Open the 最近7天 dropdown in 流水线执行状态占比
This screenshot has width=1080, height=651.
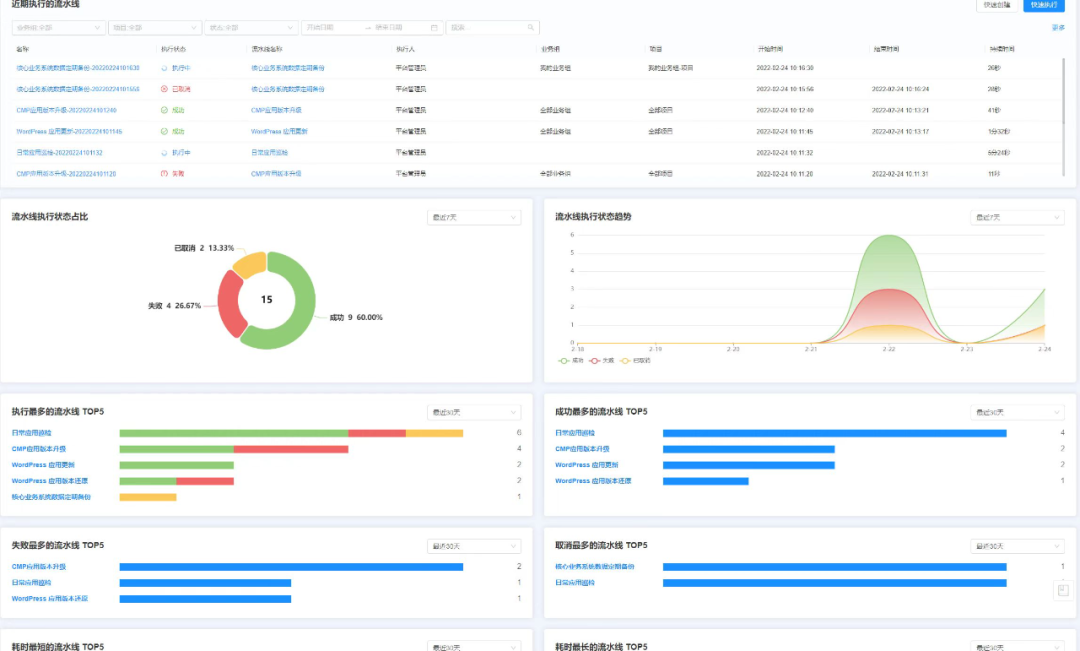[x=474, y=217]
